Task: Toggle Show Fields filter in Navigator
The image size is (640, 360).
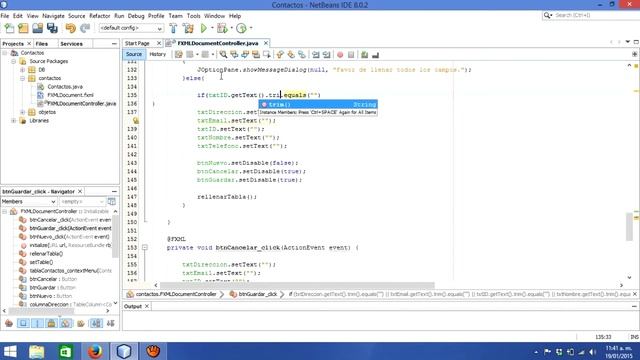Action: 23,324
